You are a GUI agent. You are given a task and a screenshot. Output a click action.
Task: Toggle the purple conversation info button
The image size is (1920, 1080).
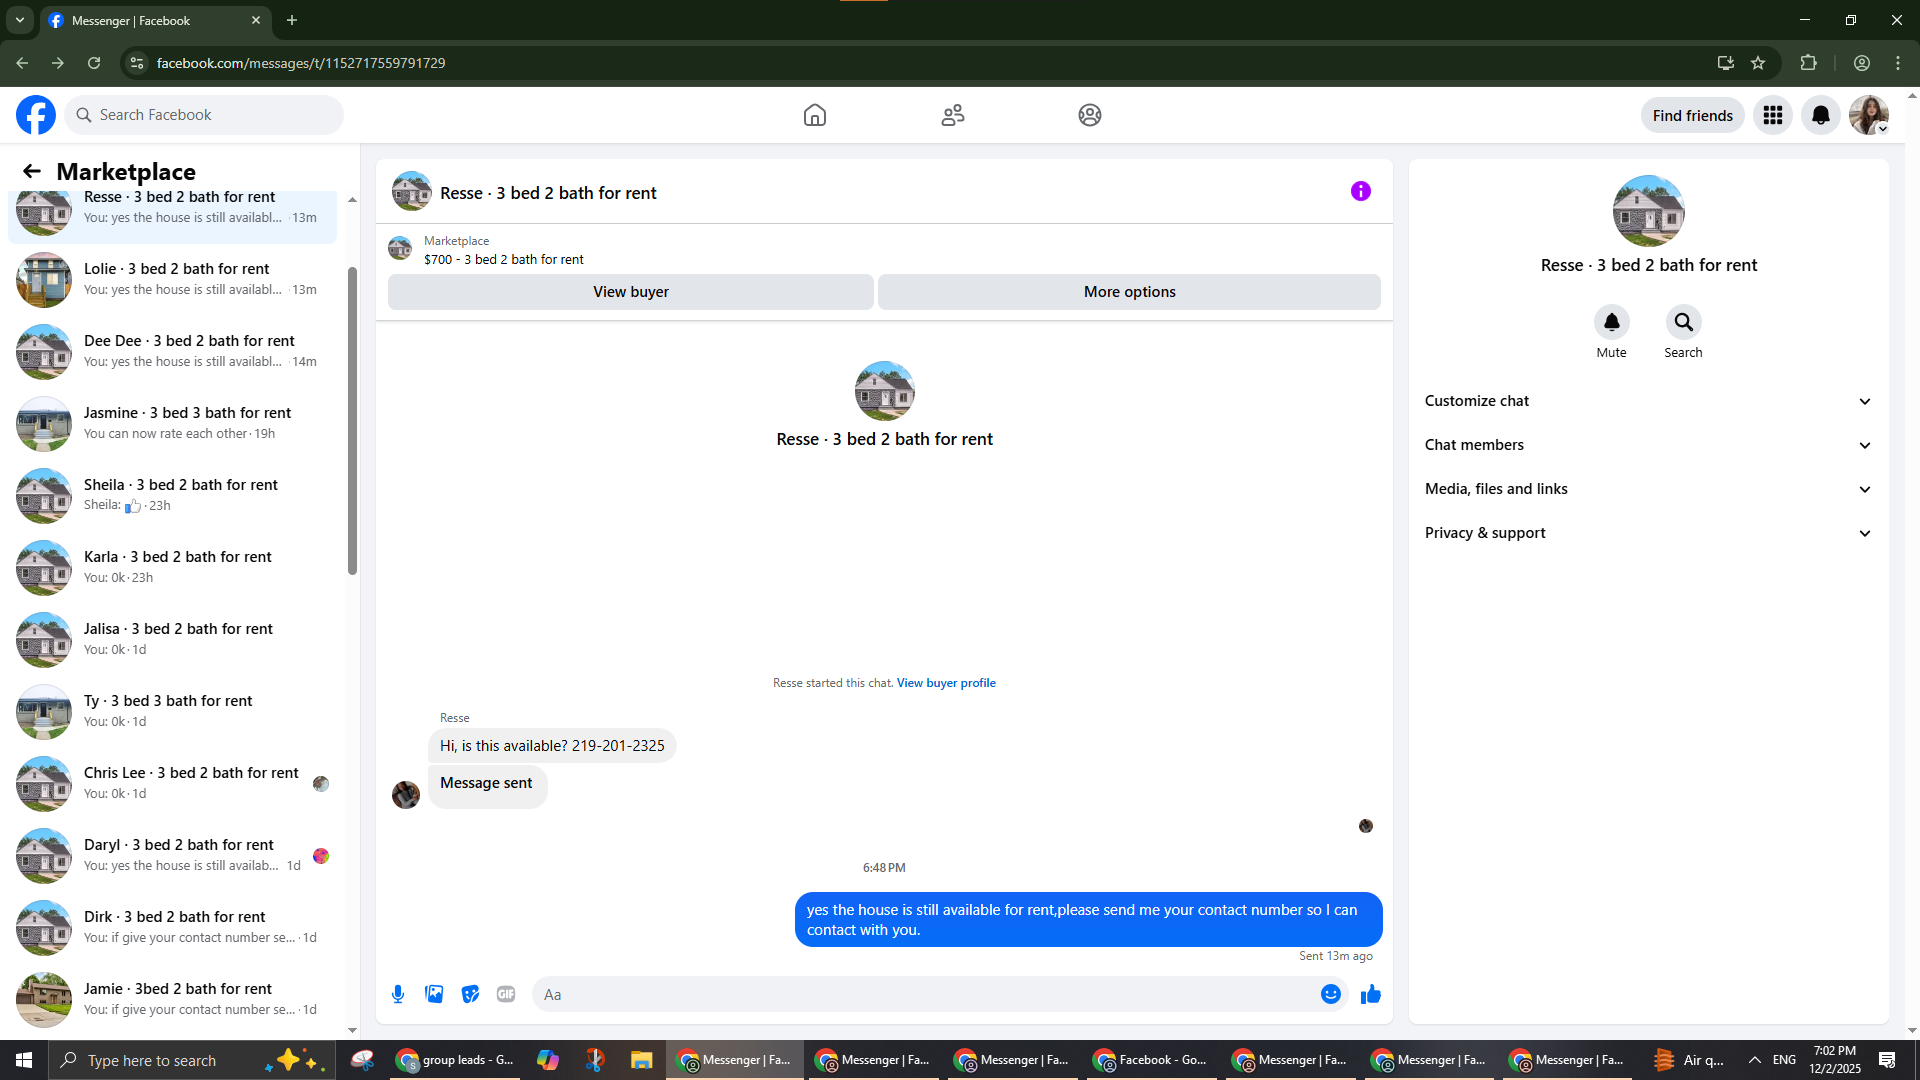(1360, 191)
